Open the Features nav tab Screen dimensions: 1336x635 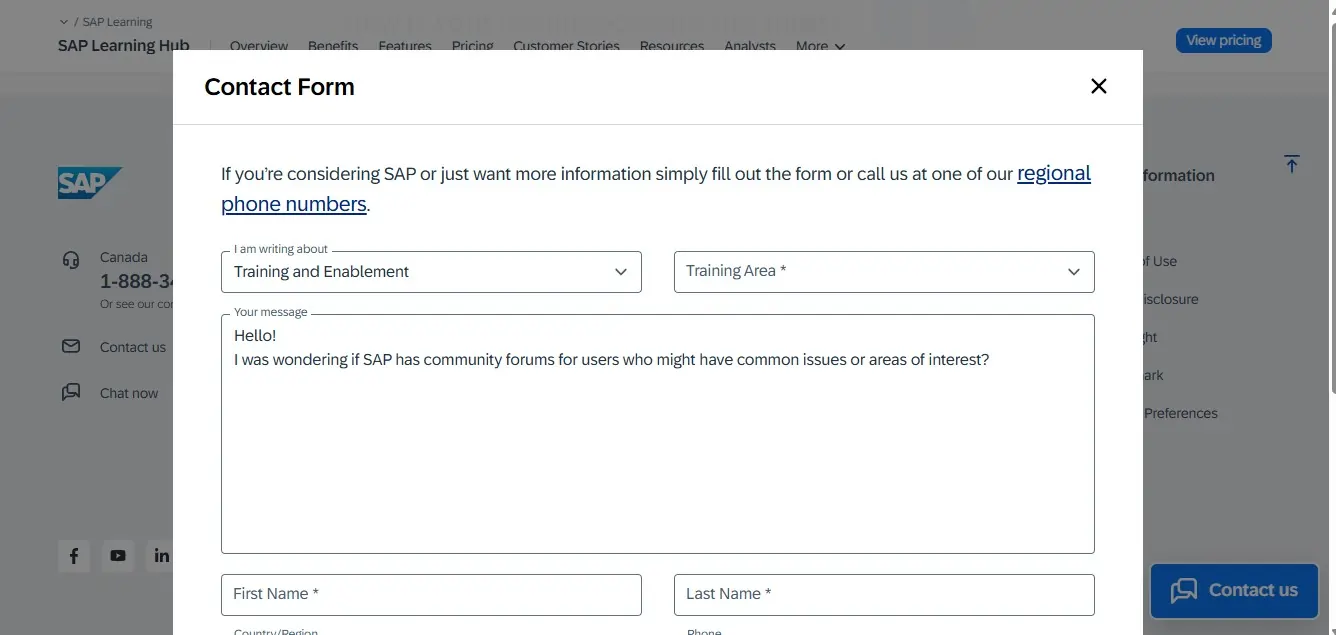click(405, 46)
